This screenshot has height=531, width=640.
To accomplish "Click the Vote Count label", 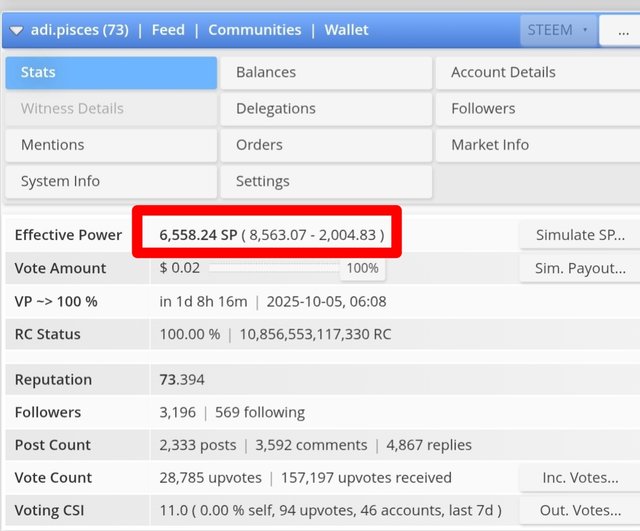I will (53, 478).
